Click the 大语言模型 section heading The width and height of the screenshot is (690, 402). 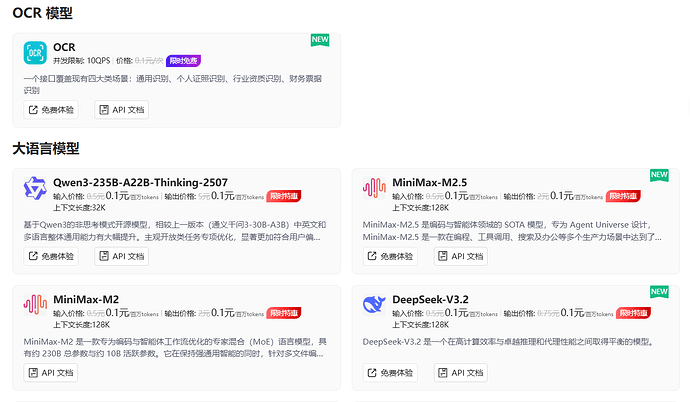pos(46,149)
